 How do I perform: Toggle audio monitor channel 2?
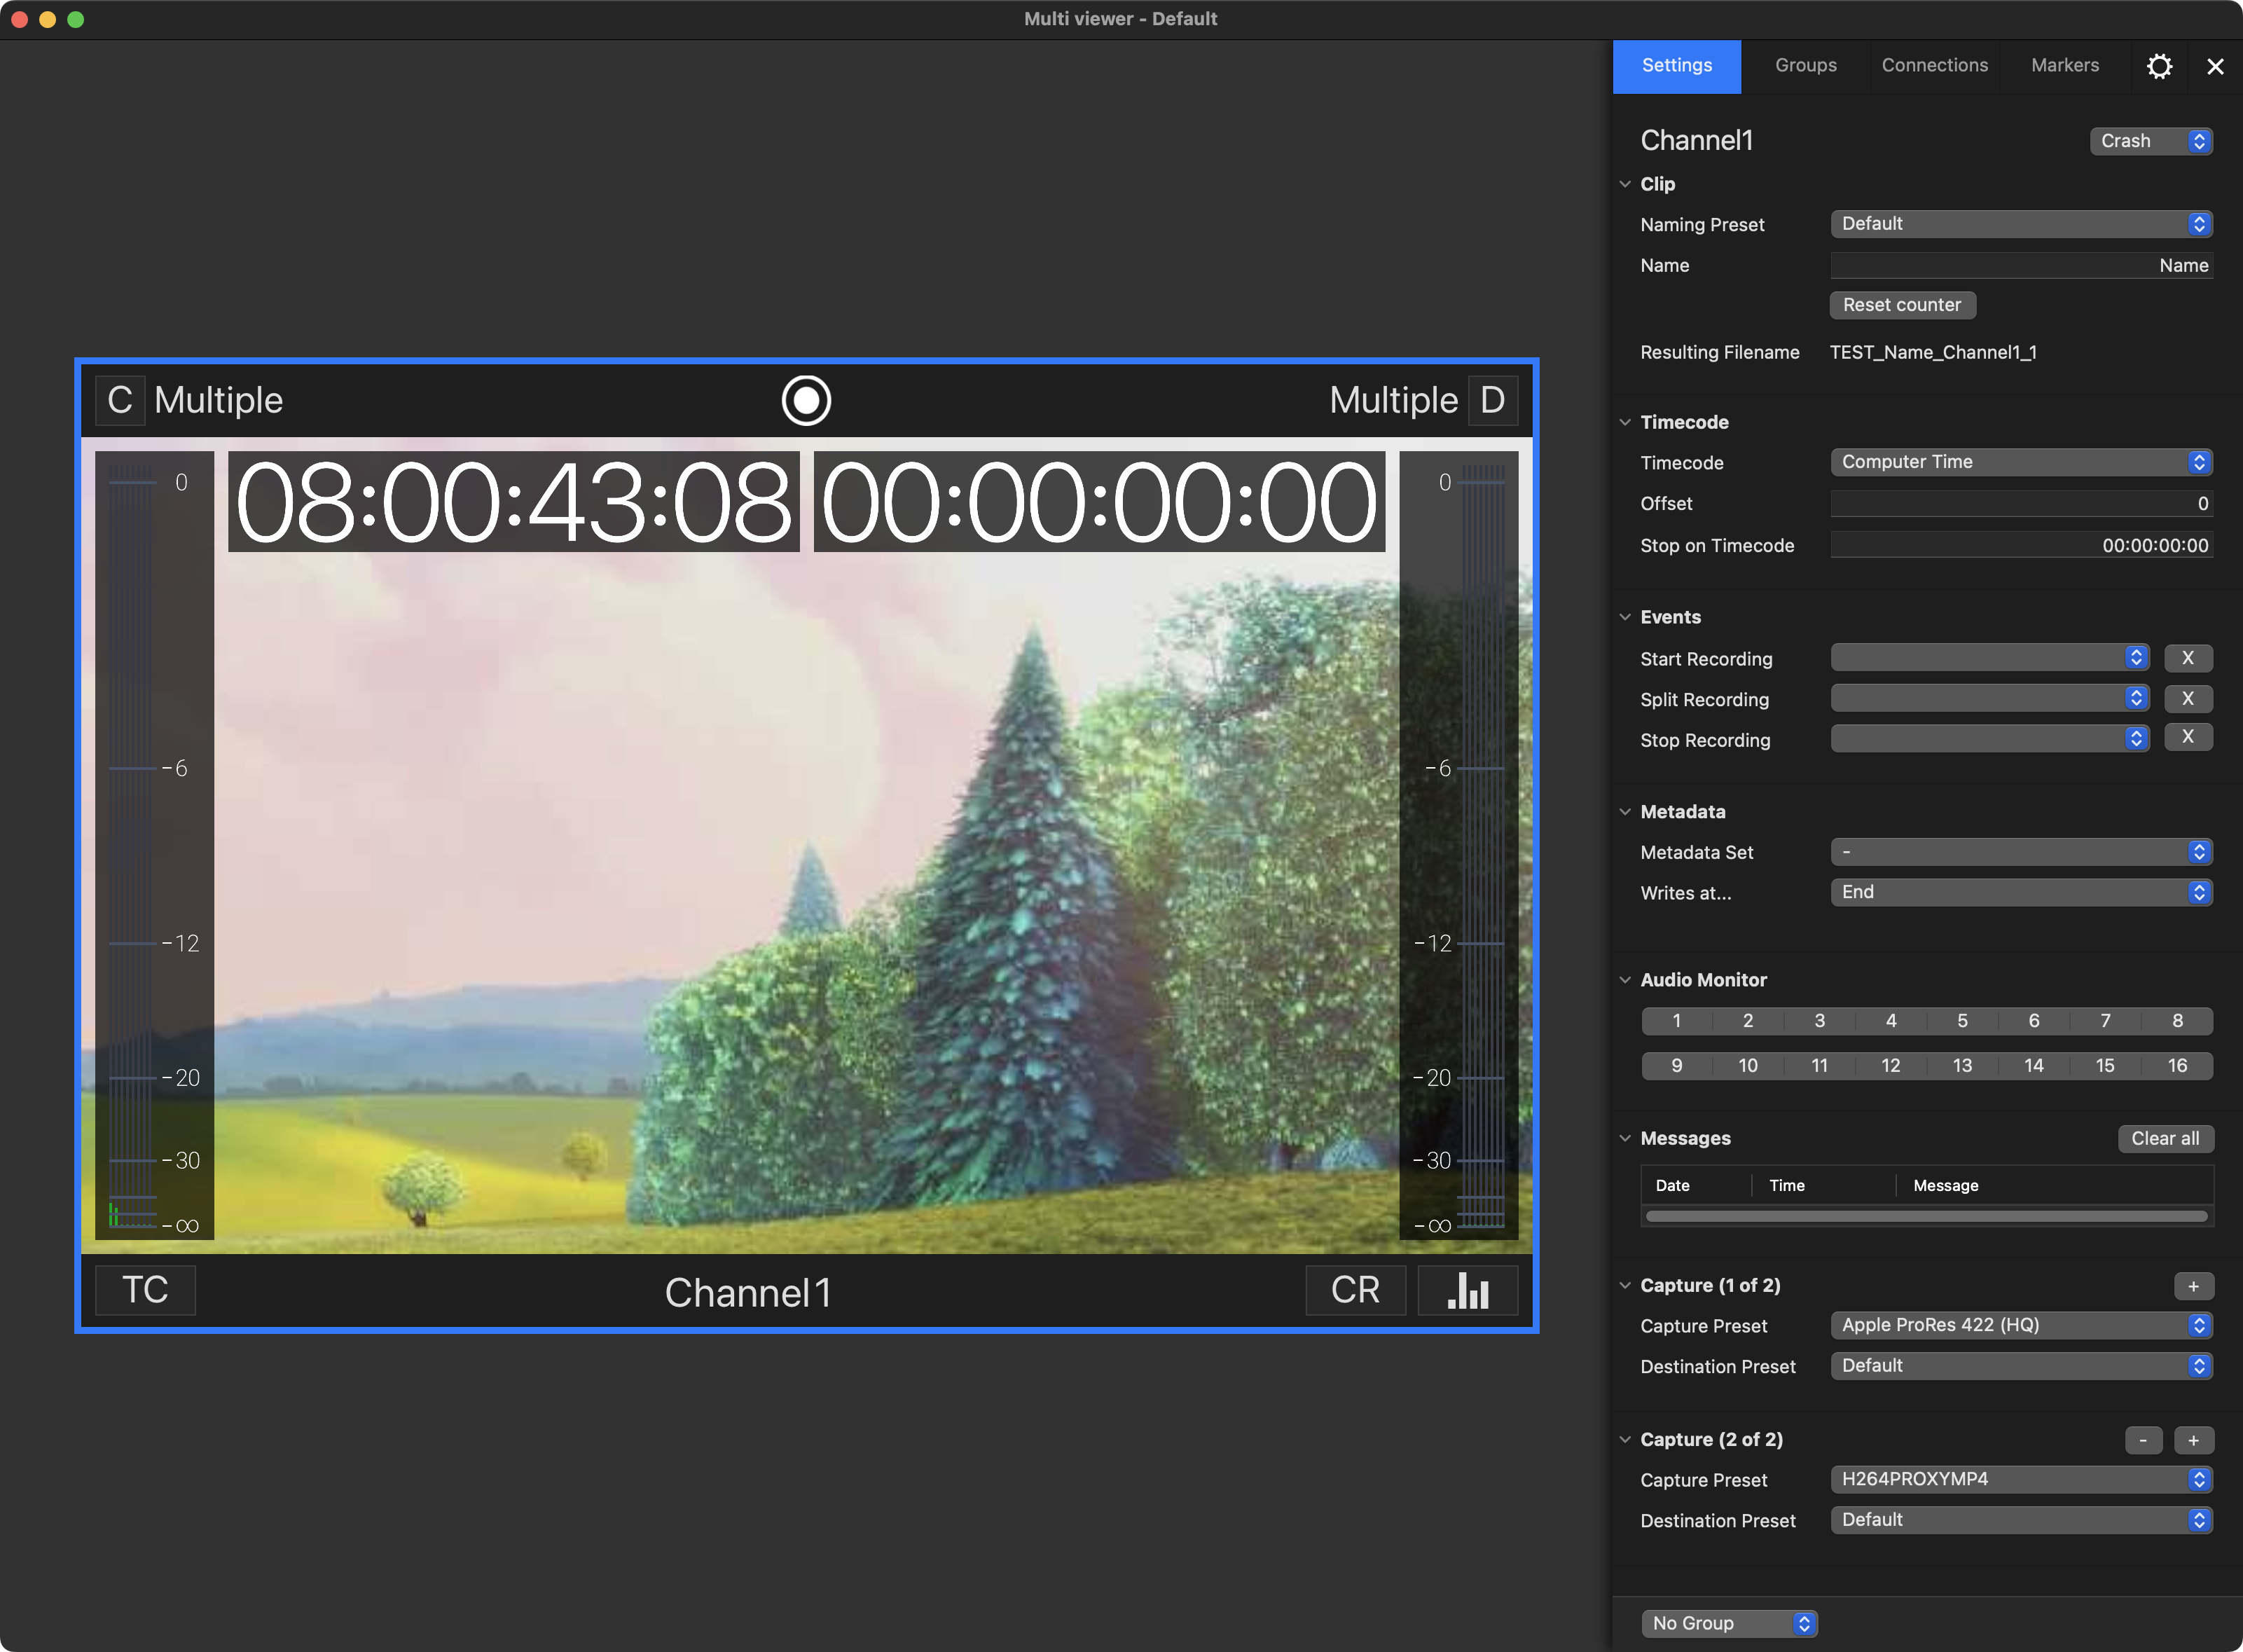click(1748, 1021)
